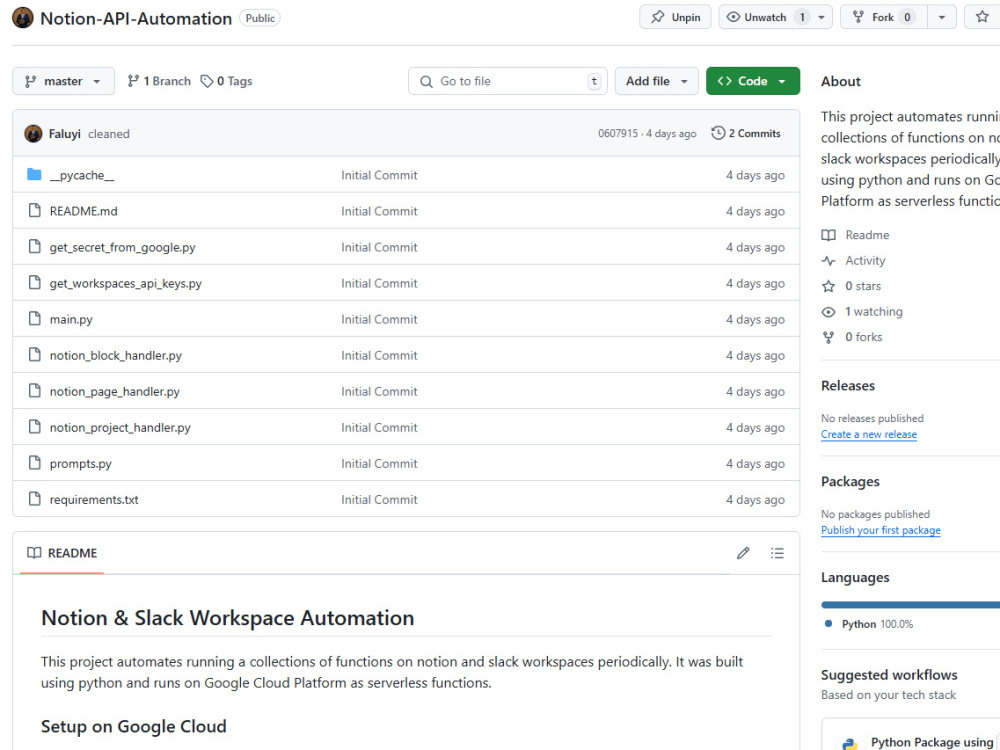This screenshot has width=1000, height=750.
Task: Open the master branch selector
Action: tap(63, 81)
